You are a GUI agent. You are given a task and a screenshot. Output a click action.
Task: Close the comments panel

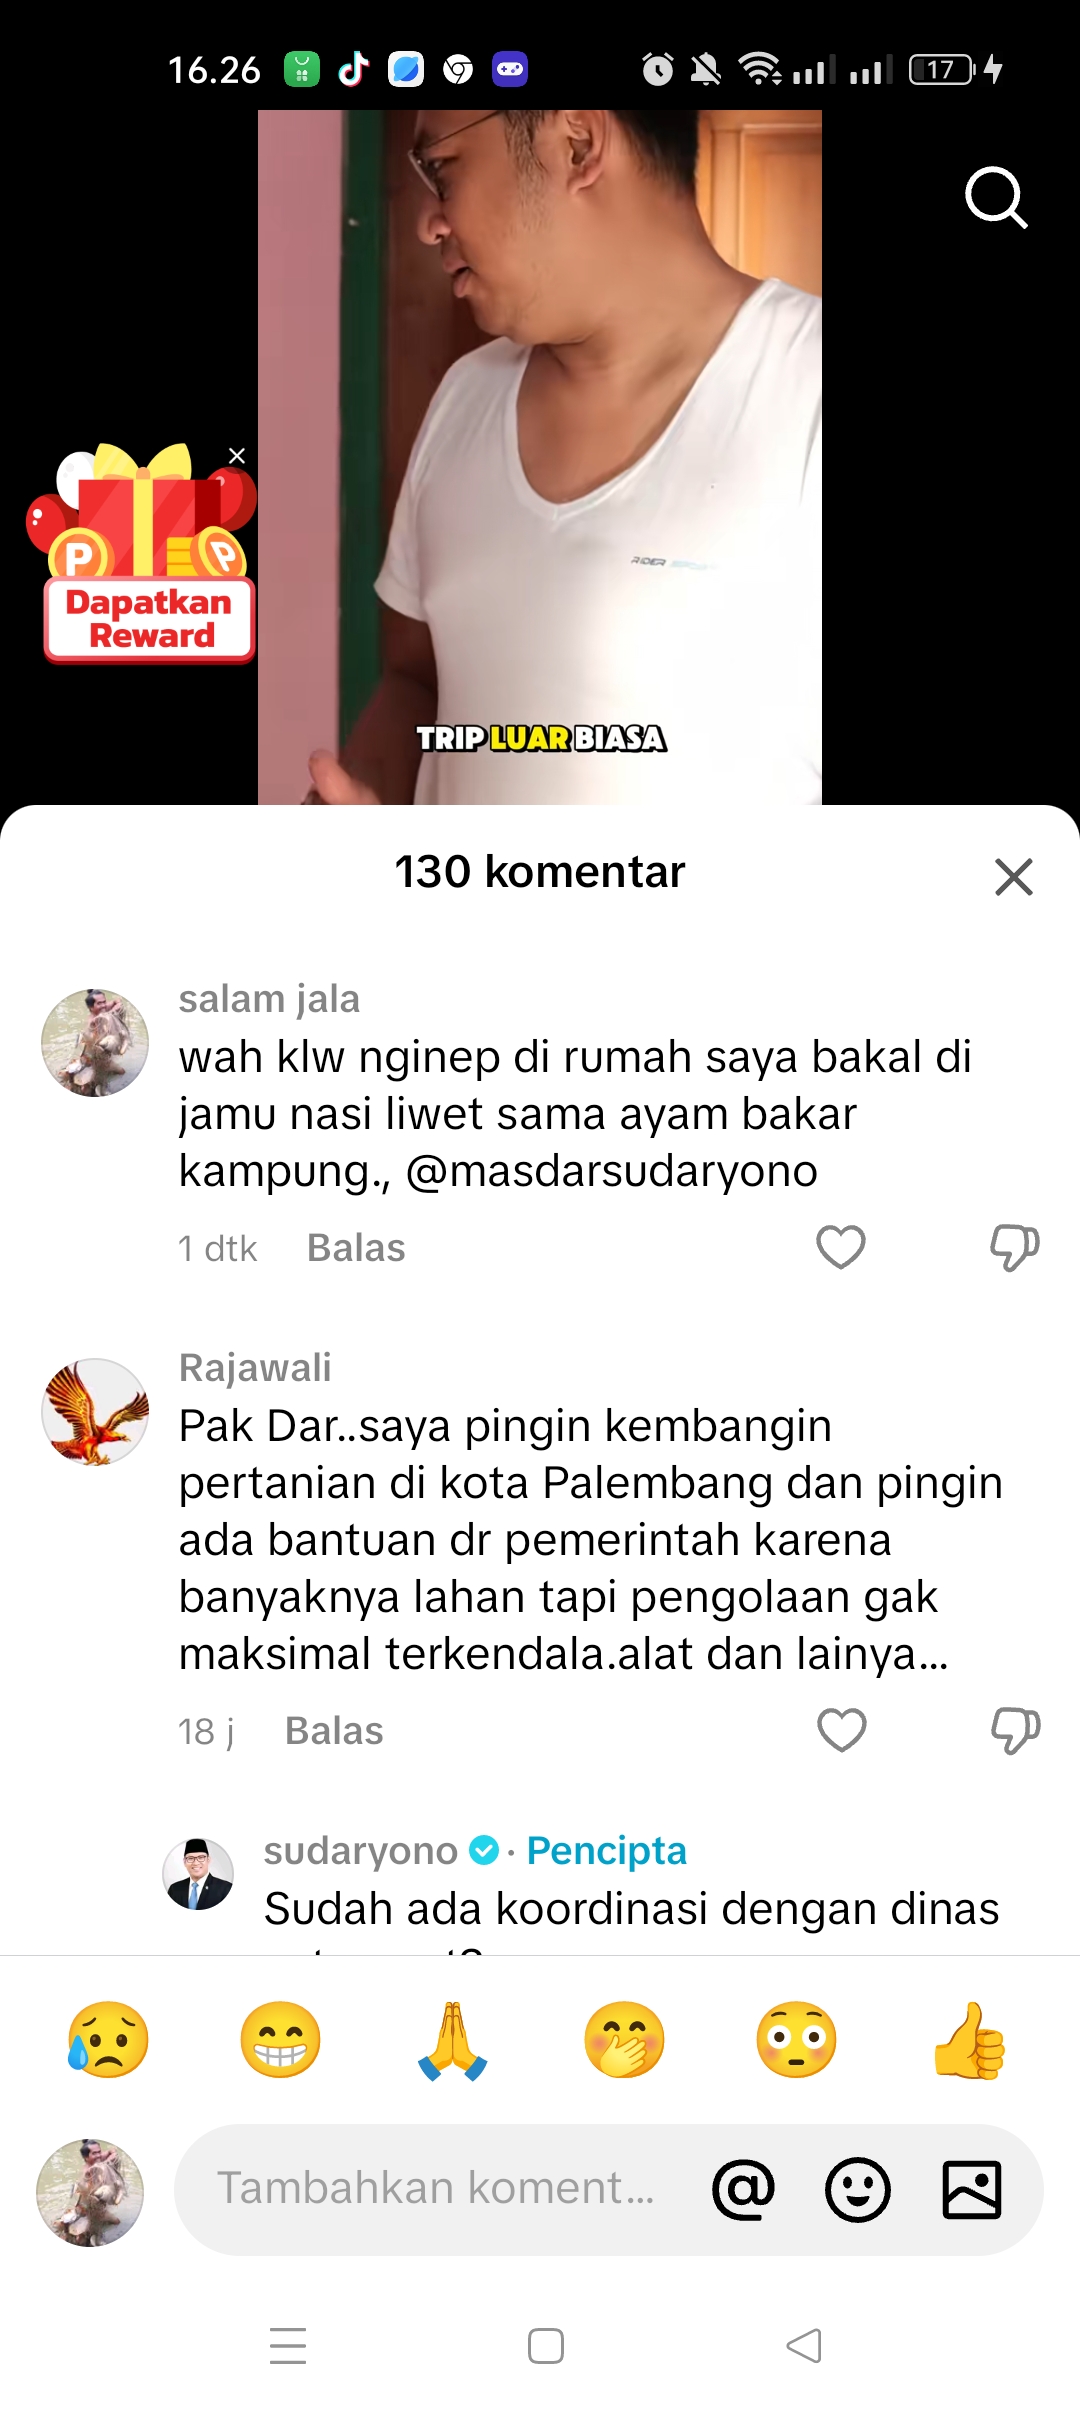1013,876
